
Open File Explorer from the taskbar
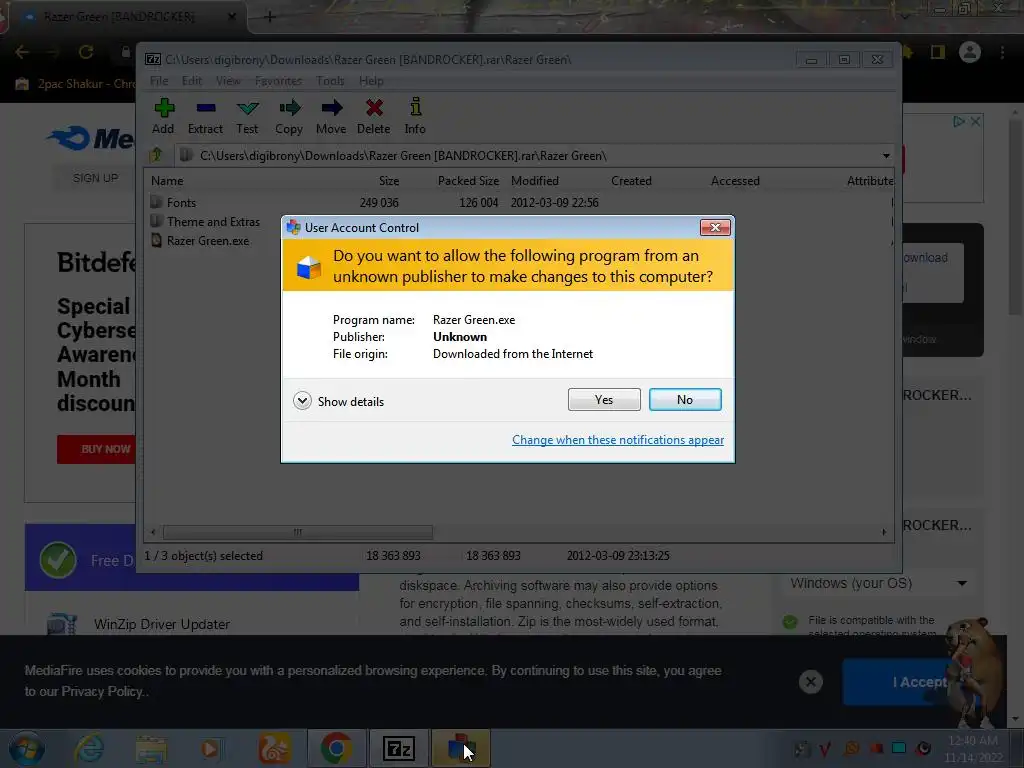[152, 748]
